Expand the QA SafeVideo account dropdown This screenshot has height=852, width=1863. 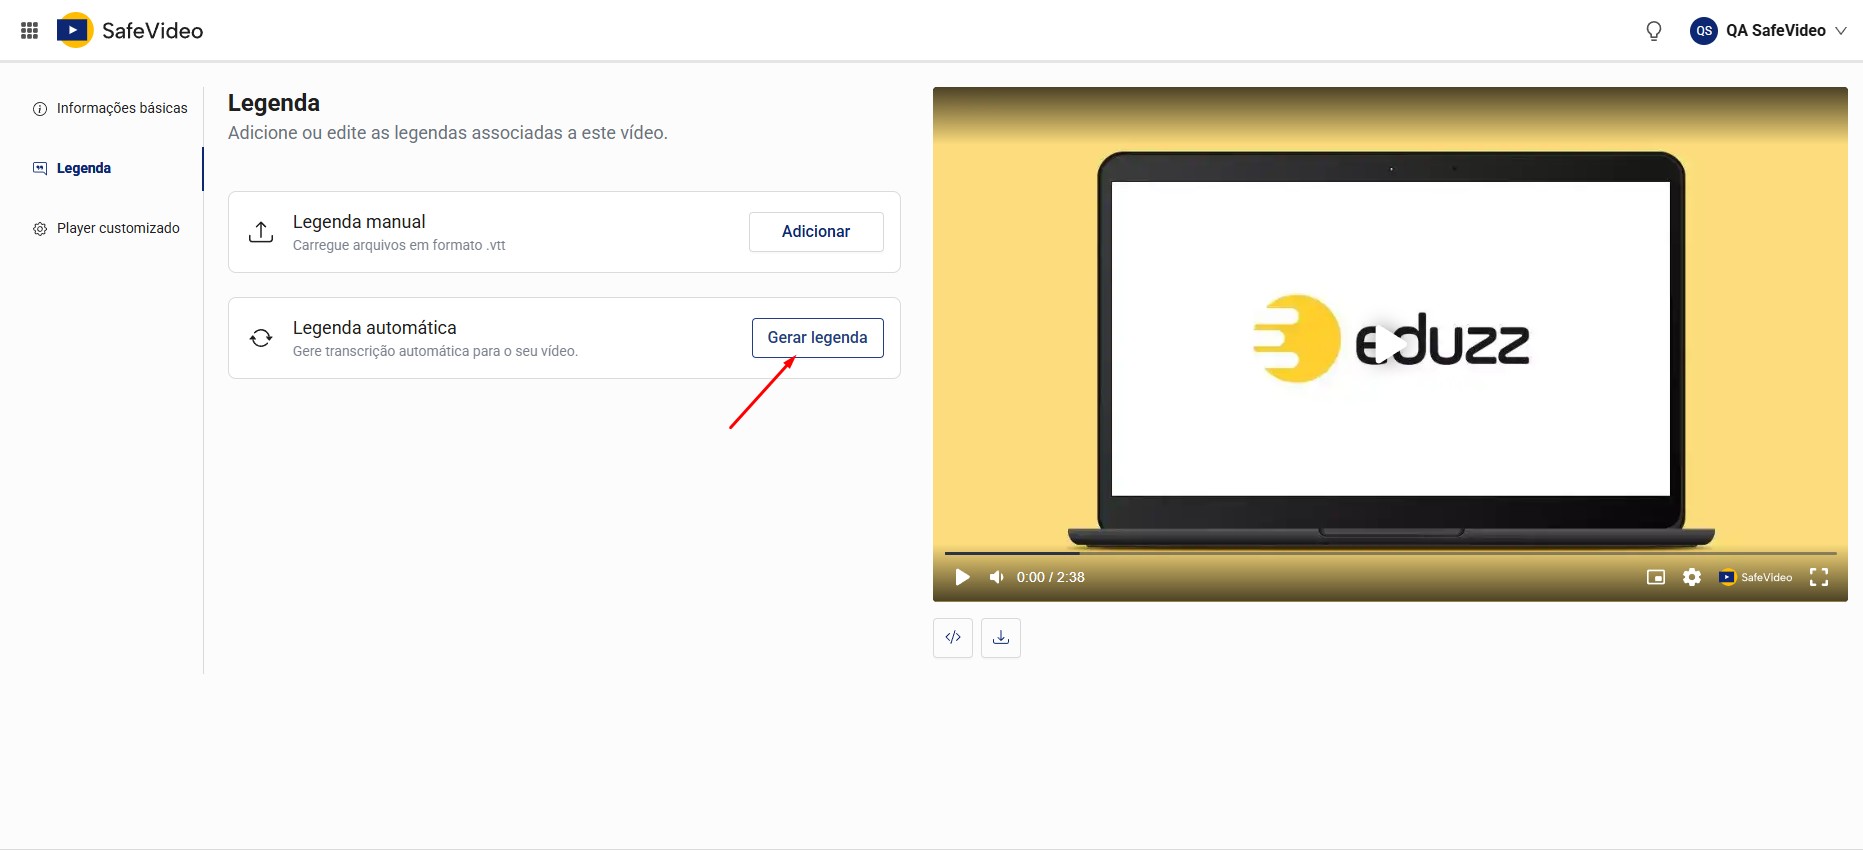1841,31
